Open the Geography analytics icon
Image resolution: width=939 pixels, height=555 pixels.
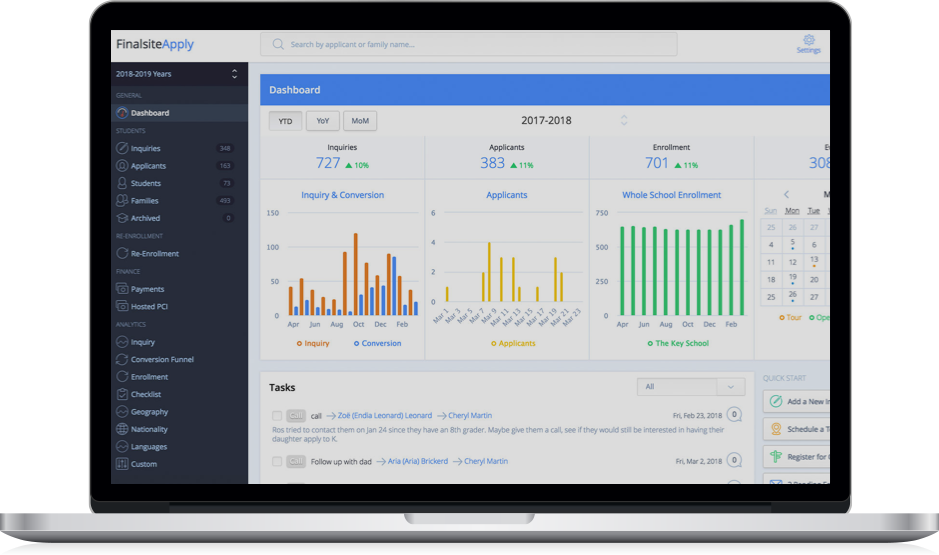coord(122,412)
